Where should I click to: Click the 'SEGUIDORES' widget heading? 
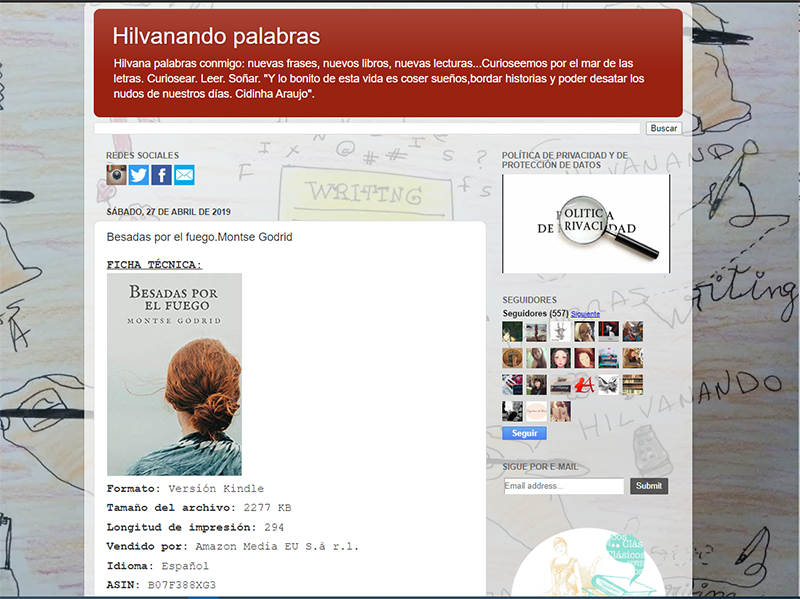530,300
